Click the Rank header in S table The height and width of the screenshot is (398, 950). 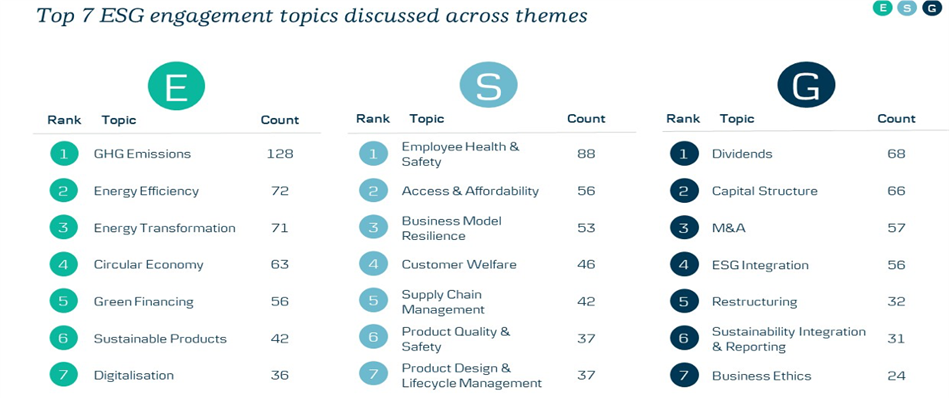pos(373,119)
